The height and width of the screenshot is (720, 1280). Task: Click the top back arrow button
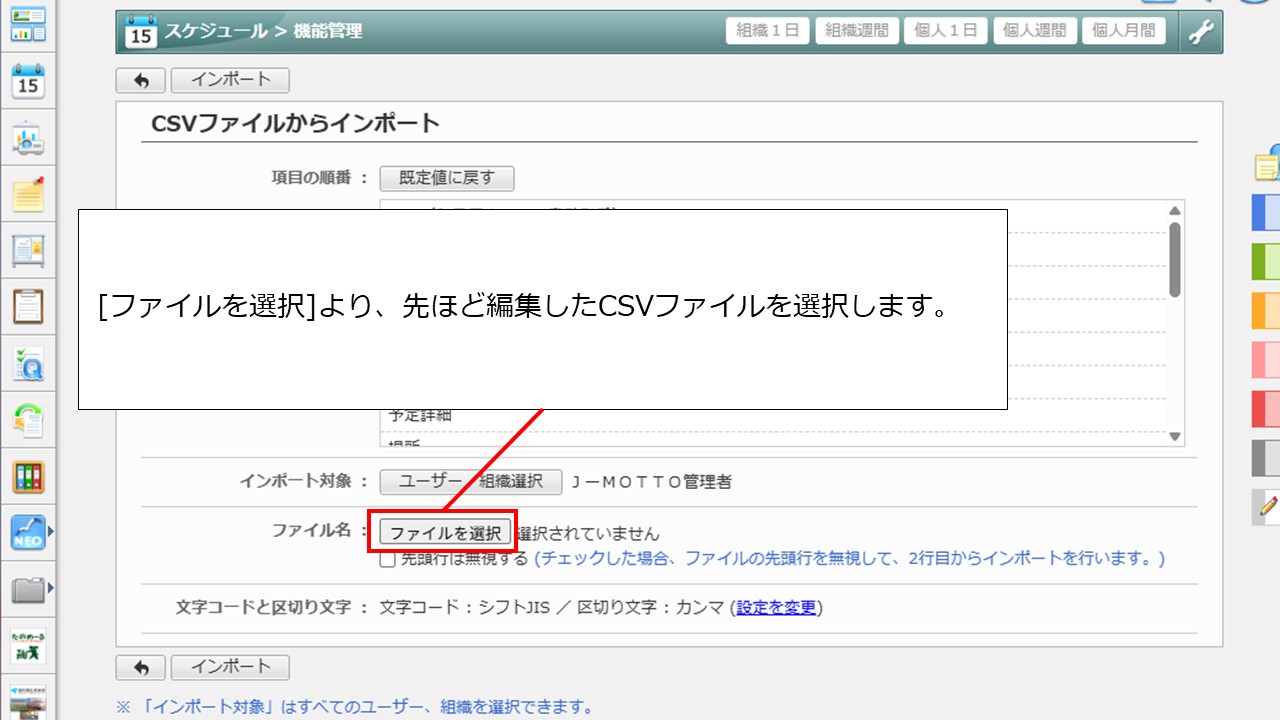141,81
